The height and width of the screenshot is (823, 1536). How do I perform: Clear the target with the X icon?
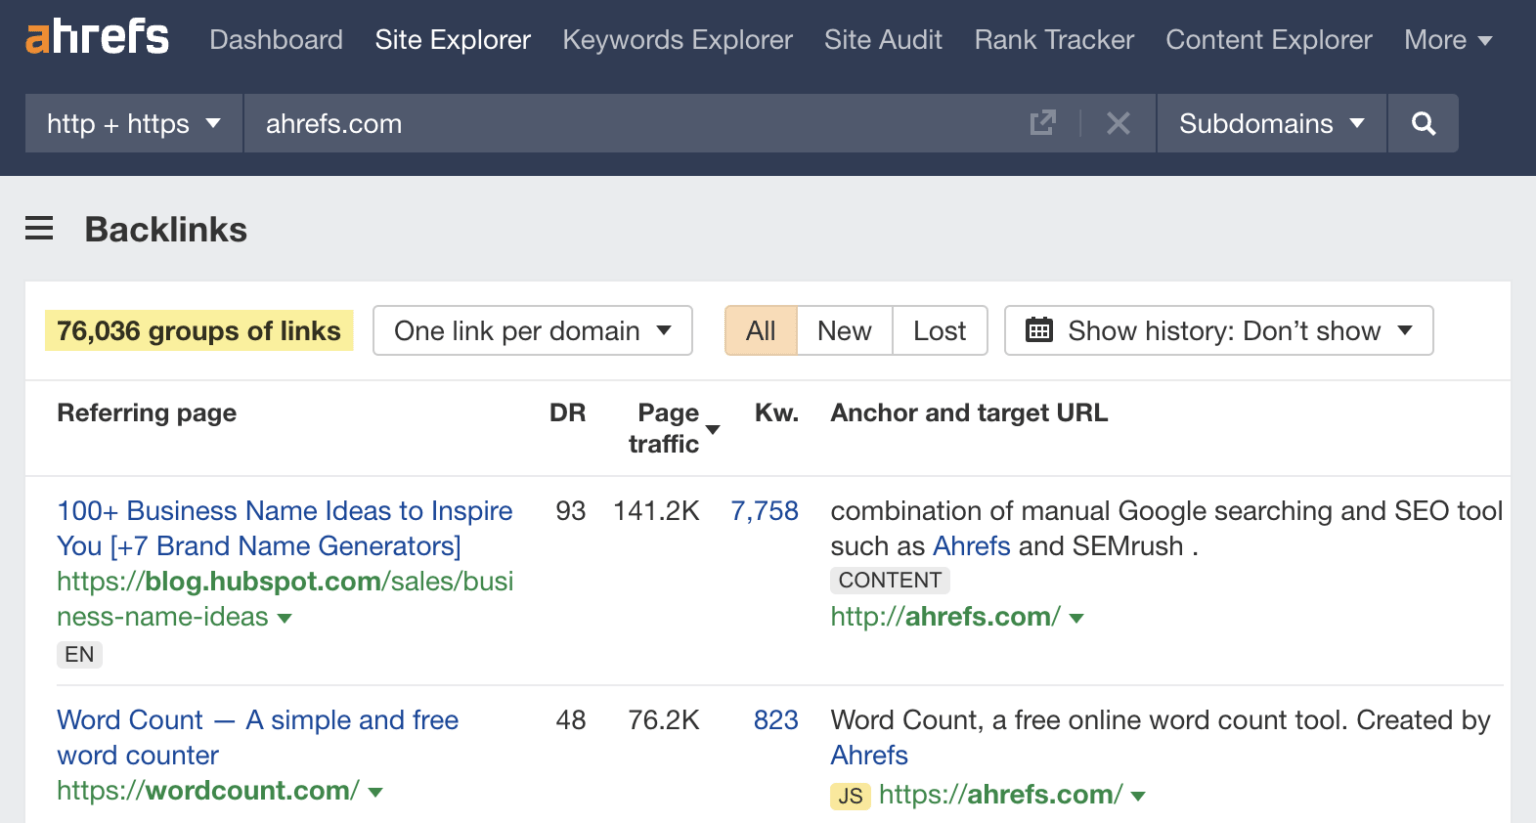[x=1118, y=123]
